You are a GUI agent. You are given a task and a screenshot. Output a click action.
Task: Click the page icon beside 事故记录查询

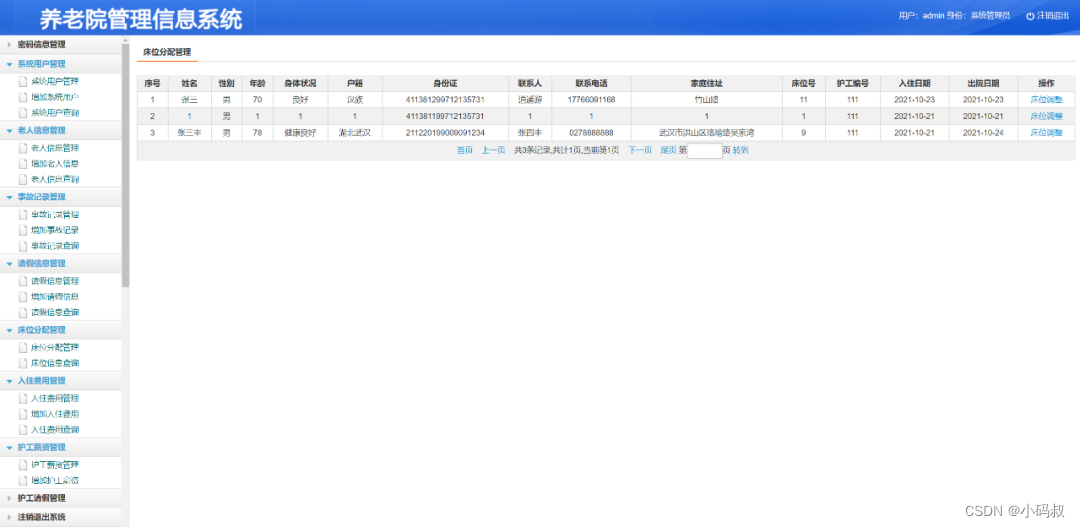[23, 246]
